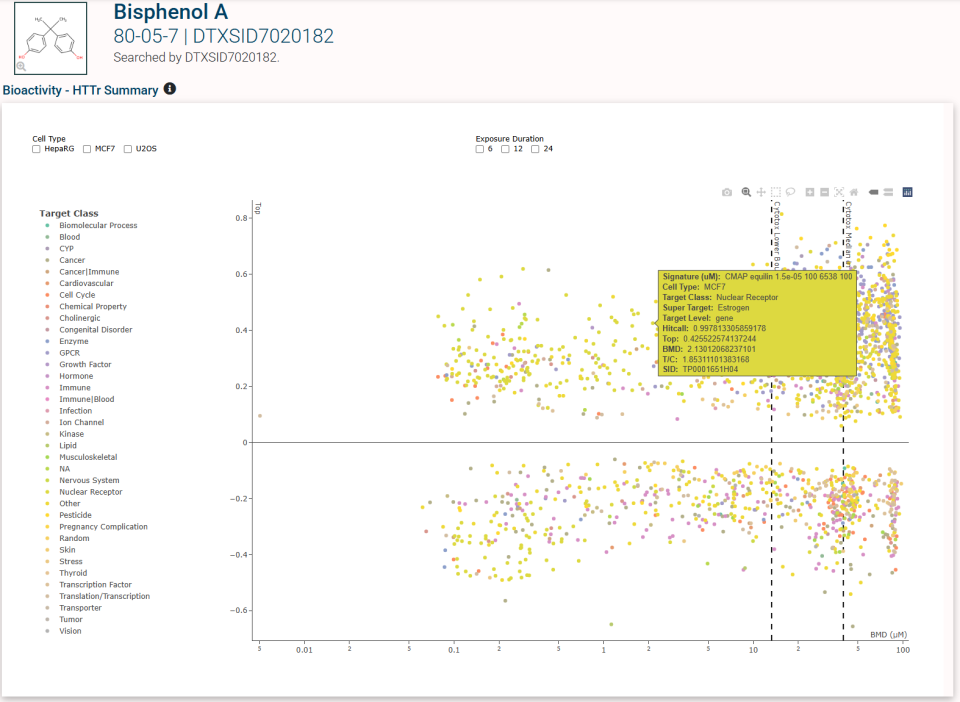960x702 pixels.
Task: Choose the Lasso Select tool
Action: tap(790, 192)
